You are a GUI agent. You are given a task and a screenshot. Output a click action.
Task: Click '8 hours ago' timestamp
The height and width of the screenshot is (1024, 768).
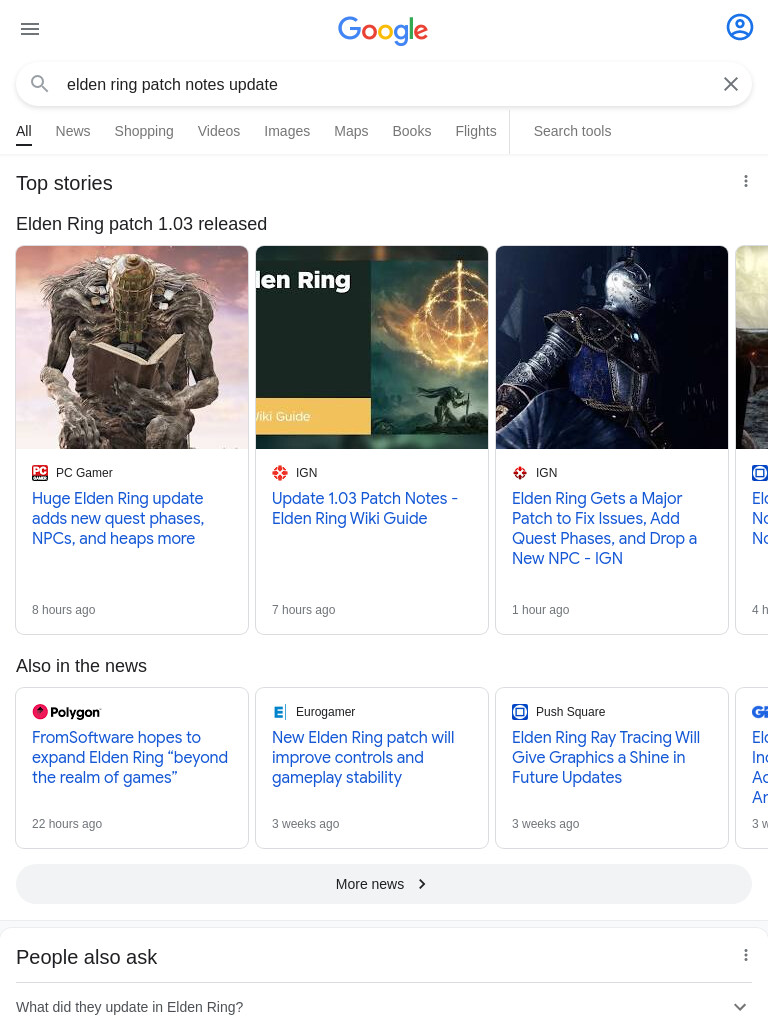point(63,609)
